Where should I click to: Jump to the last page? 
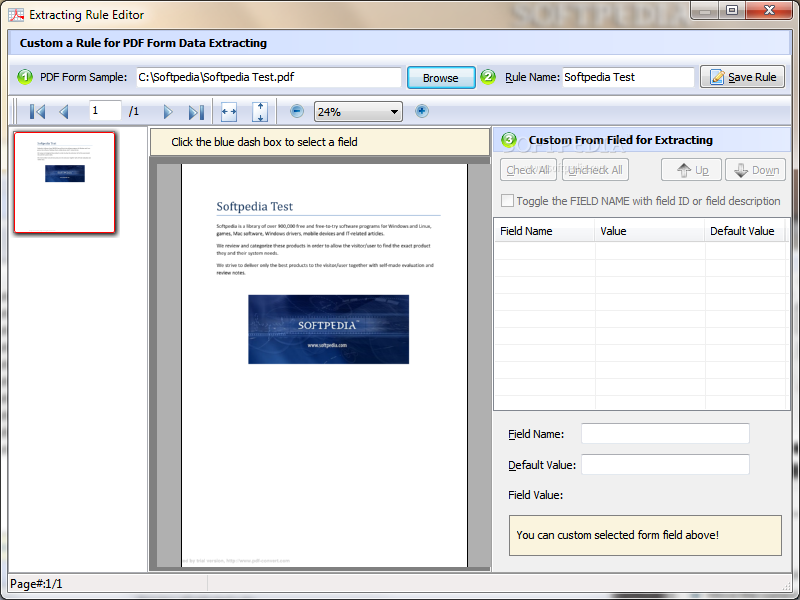coord(196,112)
